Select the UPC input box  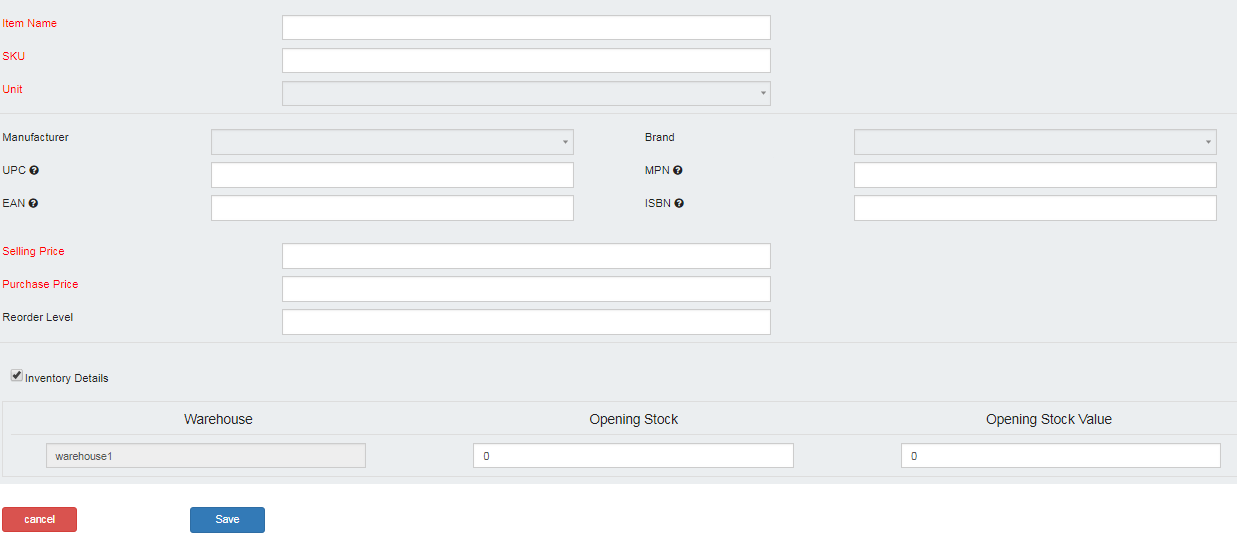tap(392, 175)
